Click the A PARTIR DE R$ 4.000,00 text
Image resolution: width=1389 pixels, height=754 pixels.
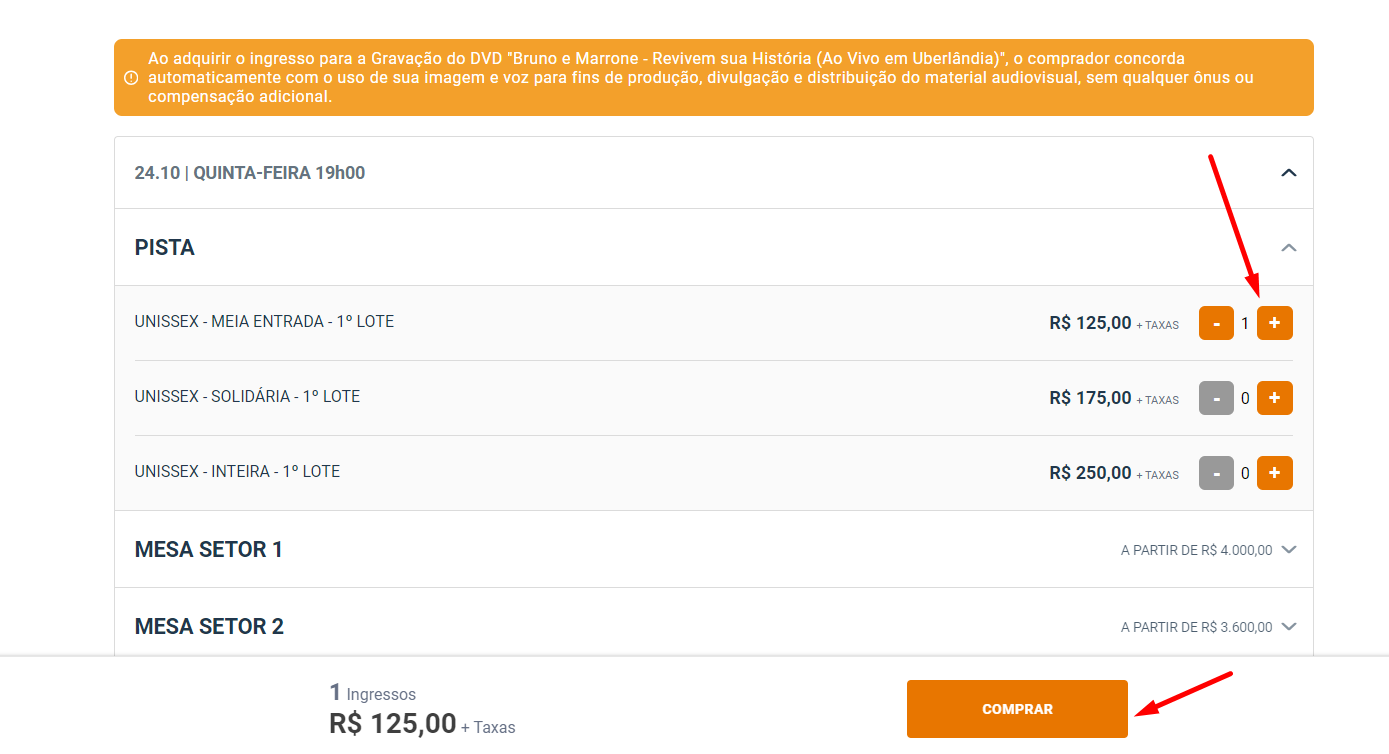tap(1196, 550)
